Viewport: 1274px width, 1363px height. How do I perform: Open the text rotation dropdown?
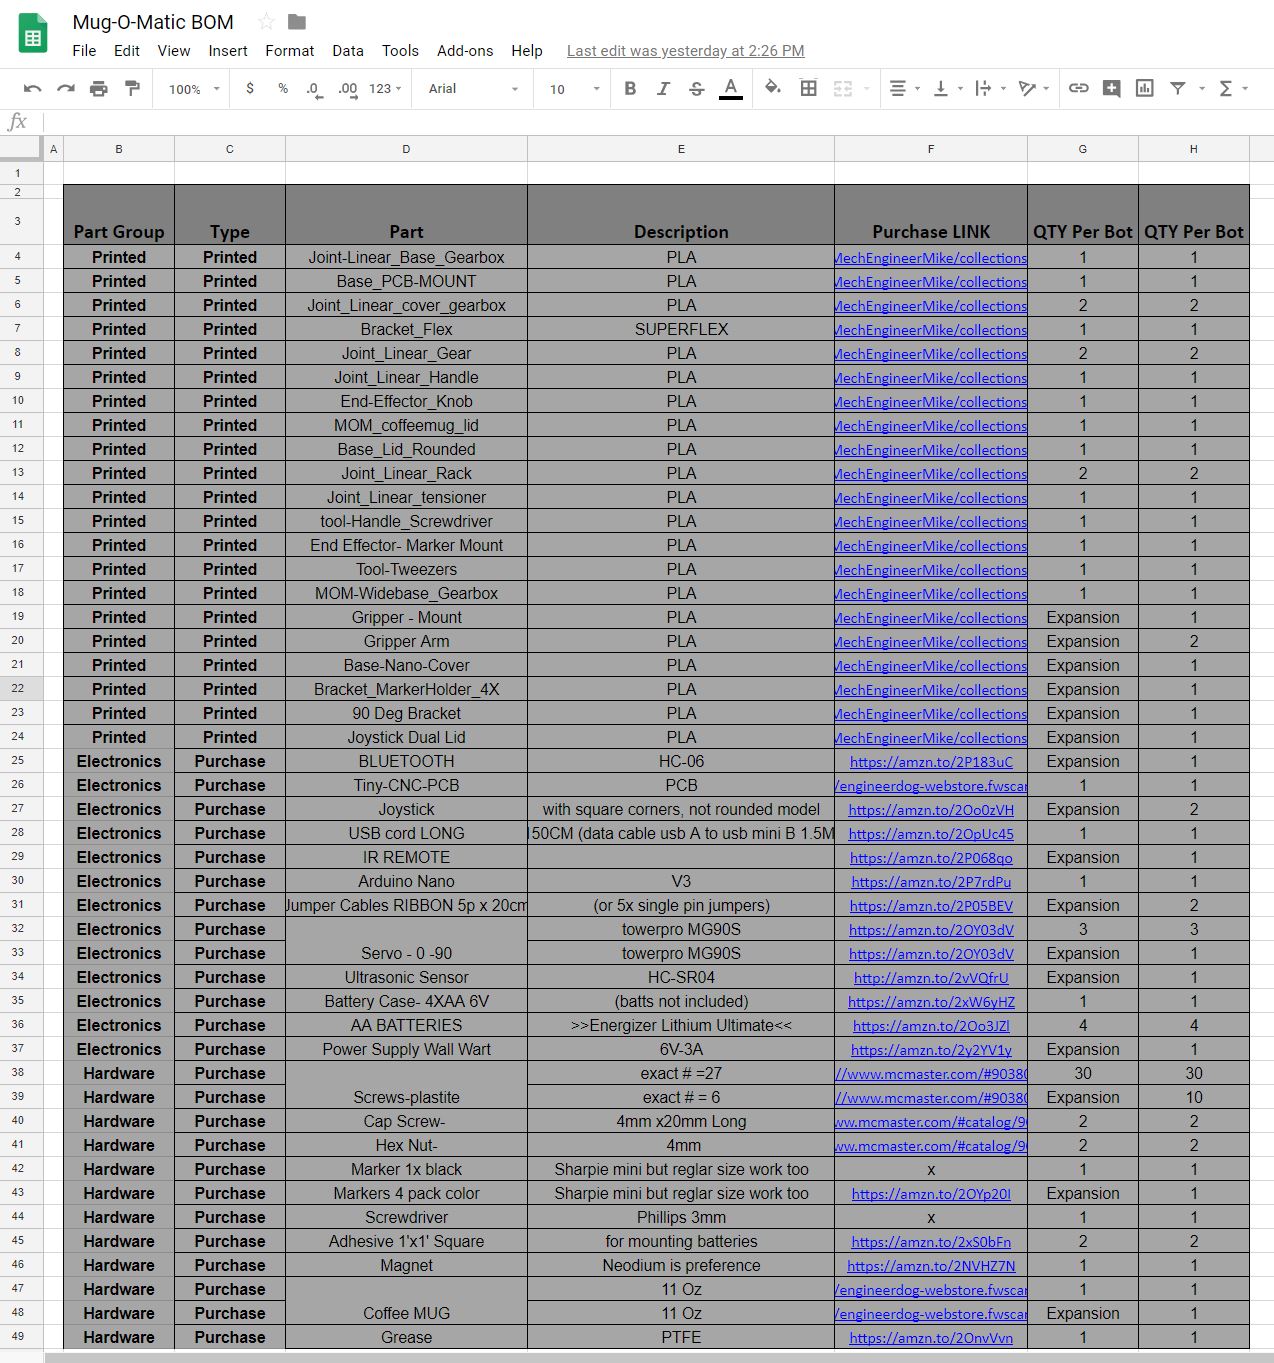coord(1033,89)
